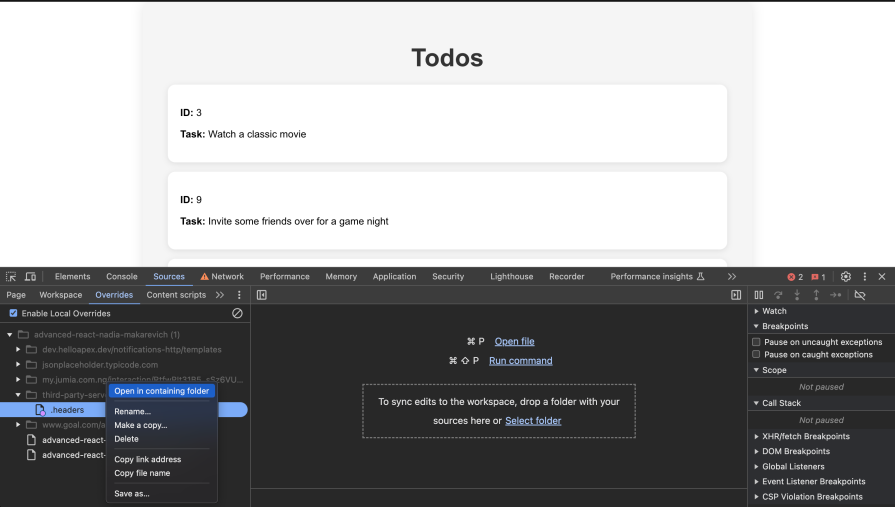Enable Pause on uncaught exceptions
Screen dimensions: 895x507
coord(756,342)
